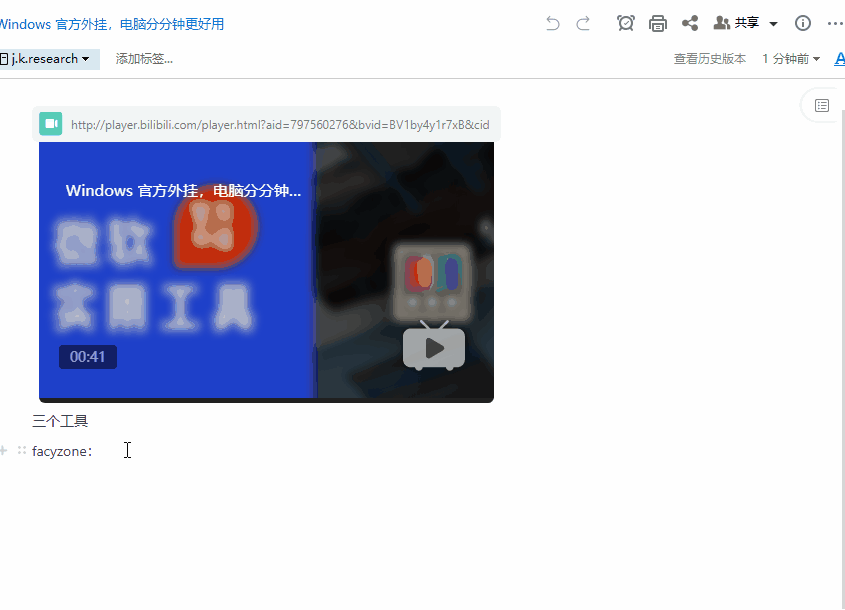
Task: Print the note using the printer icon
Action: tap(657, 23)
